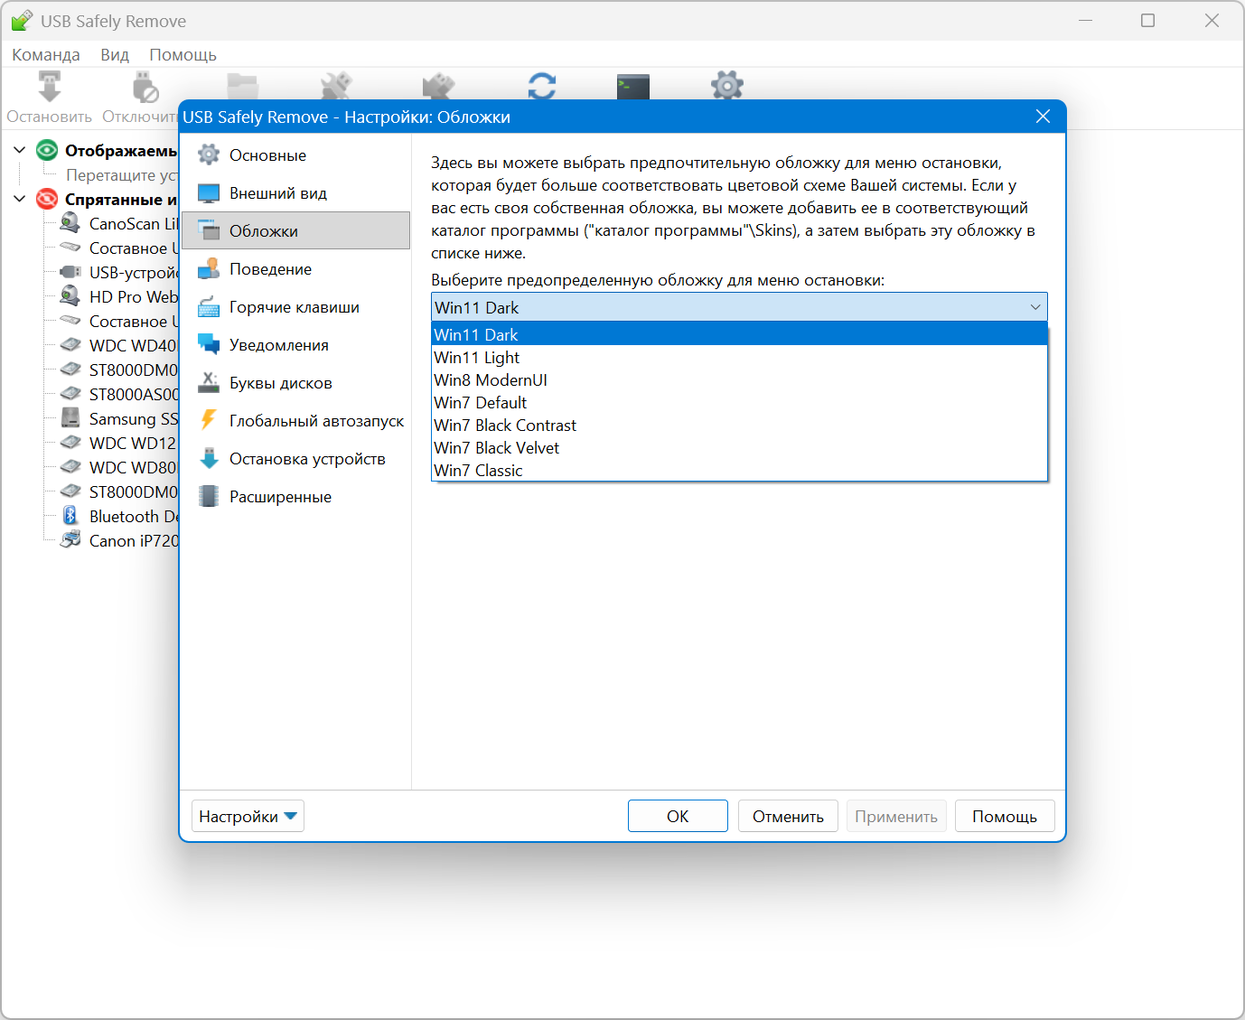Open the Помощь menu in menu bar

point(183,55)
